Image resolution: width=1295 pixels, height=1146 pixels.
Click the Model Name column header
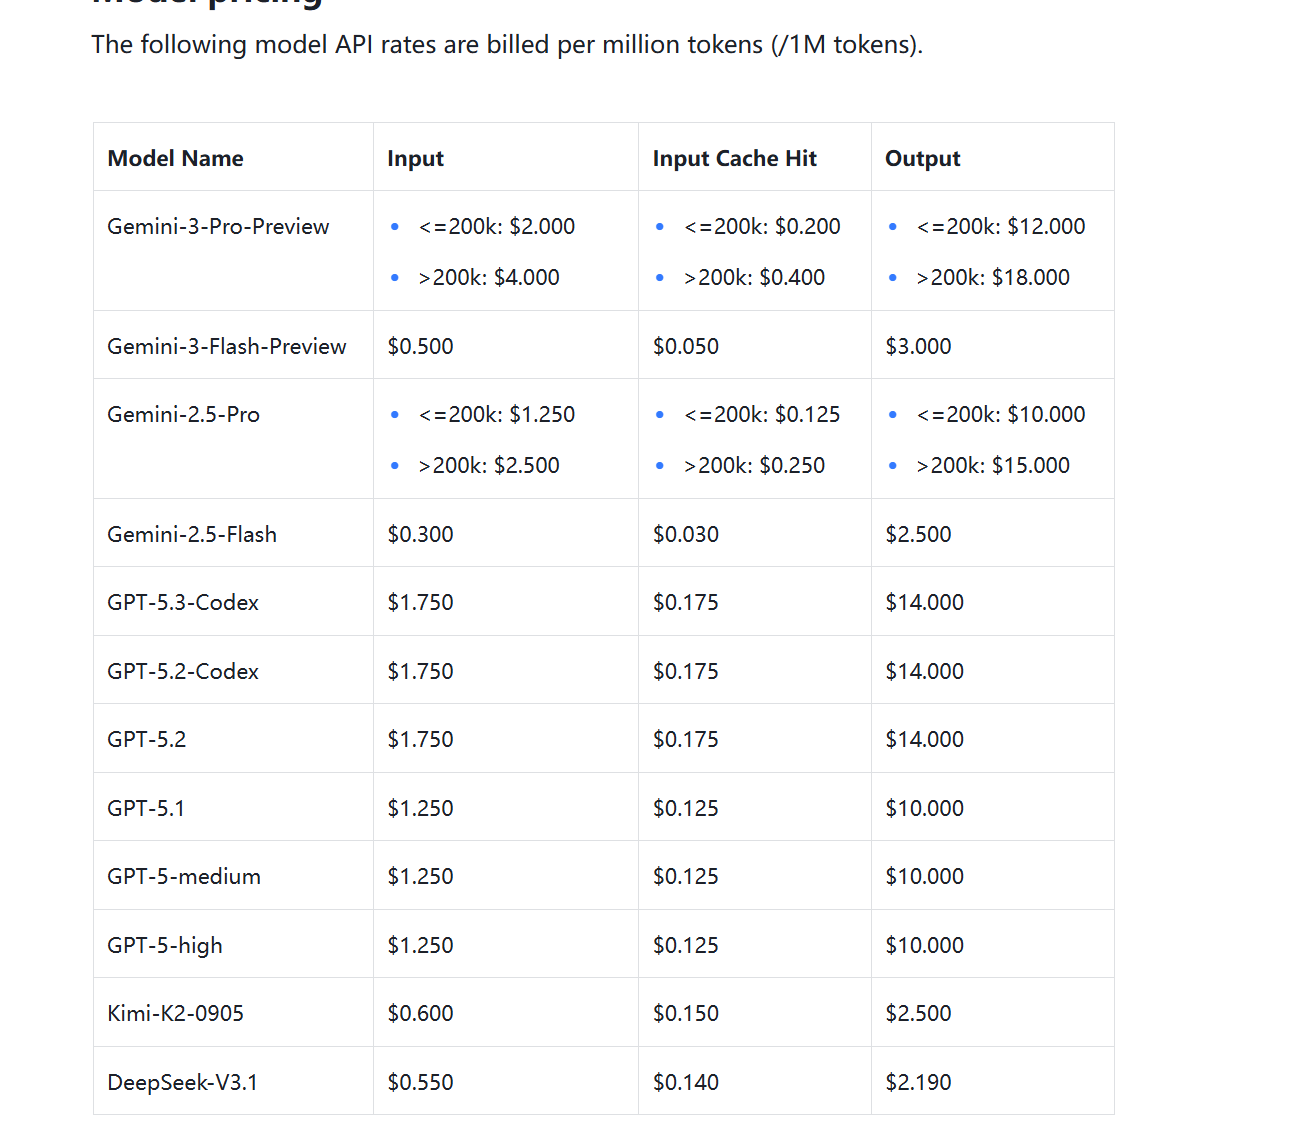pos(175,158)
